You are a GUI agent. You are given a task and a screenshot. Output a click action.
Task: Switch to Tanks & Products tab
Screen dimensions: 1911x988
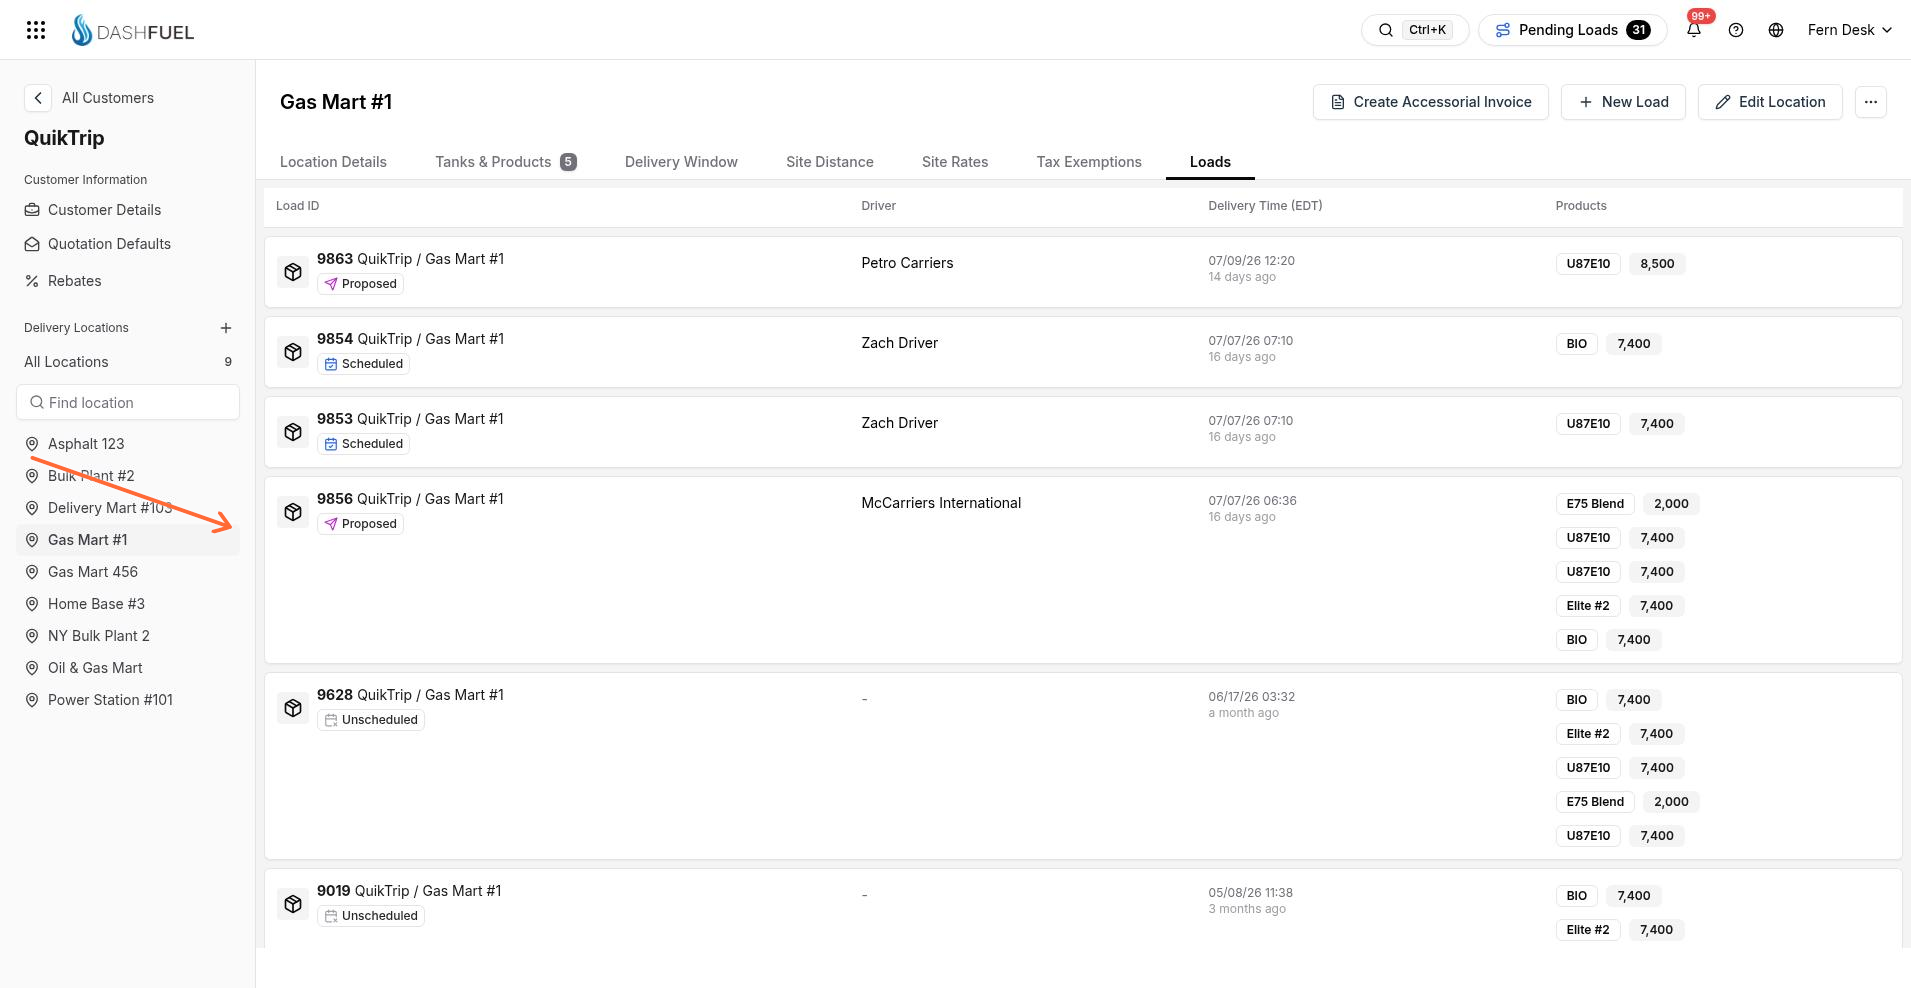506,162
